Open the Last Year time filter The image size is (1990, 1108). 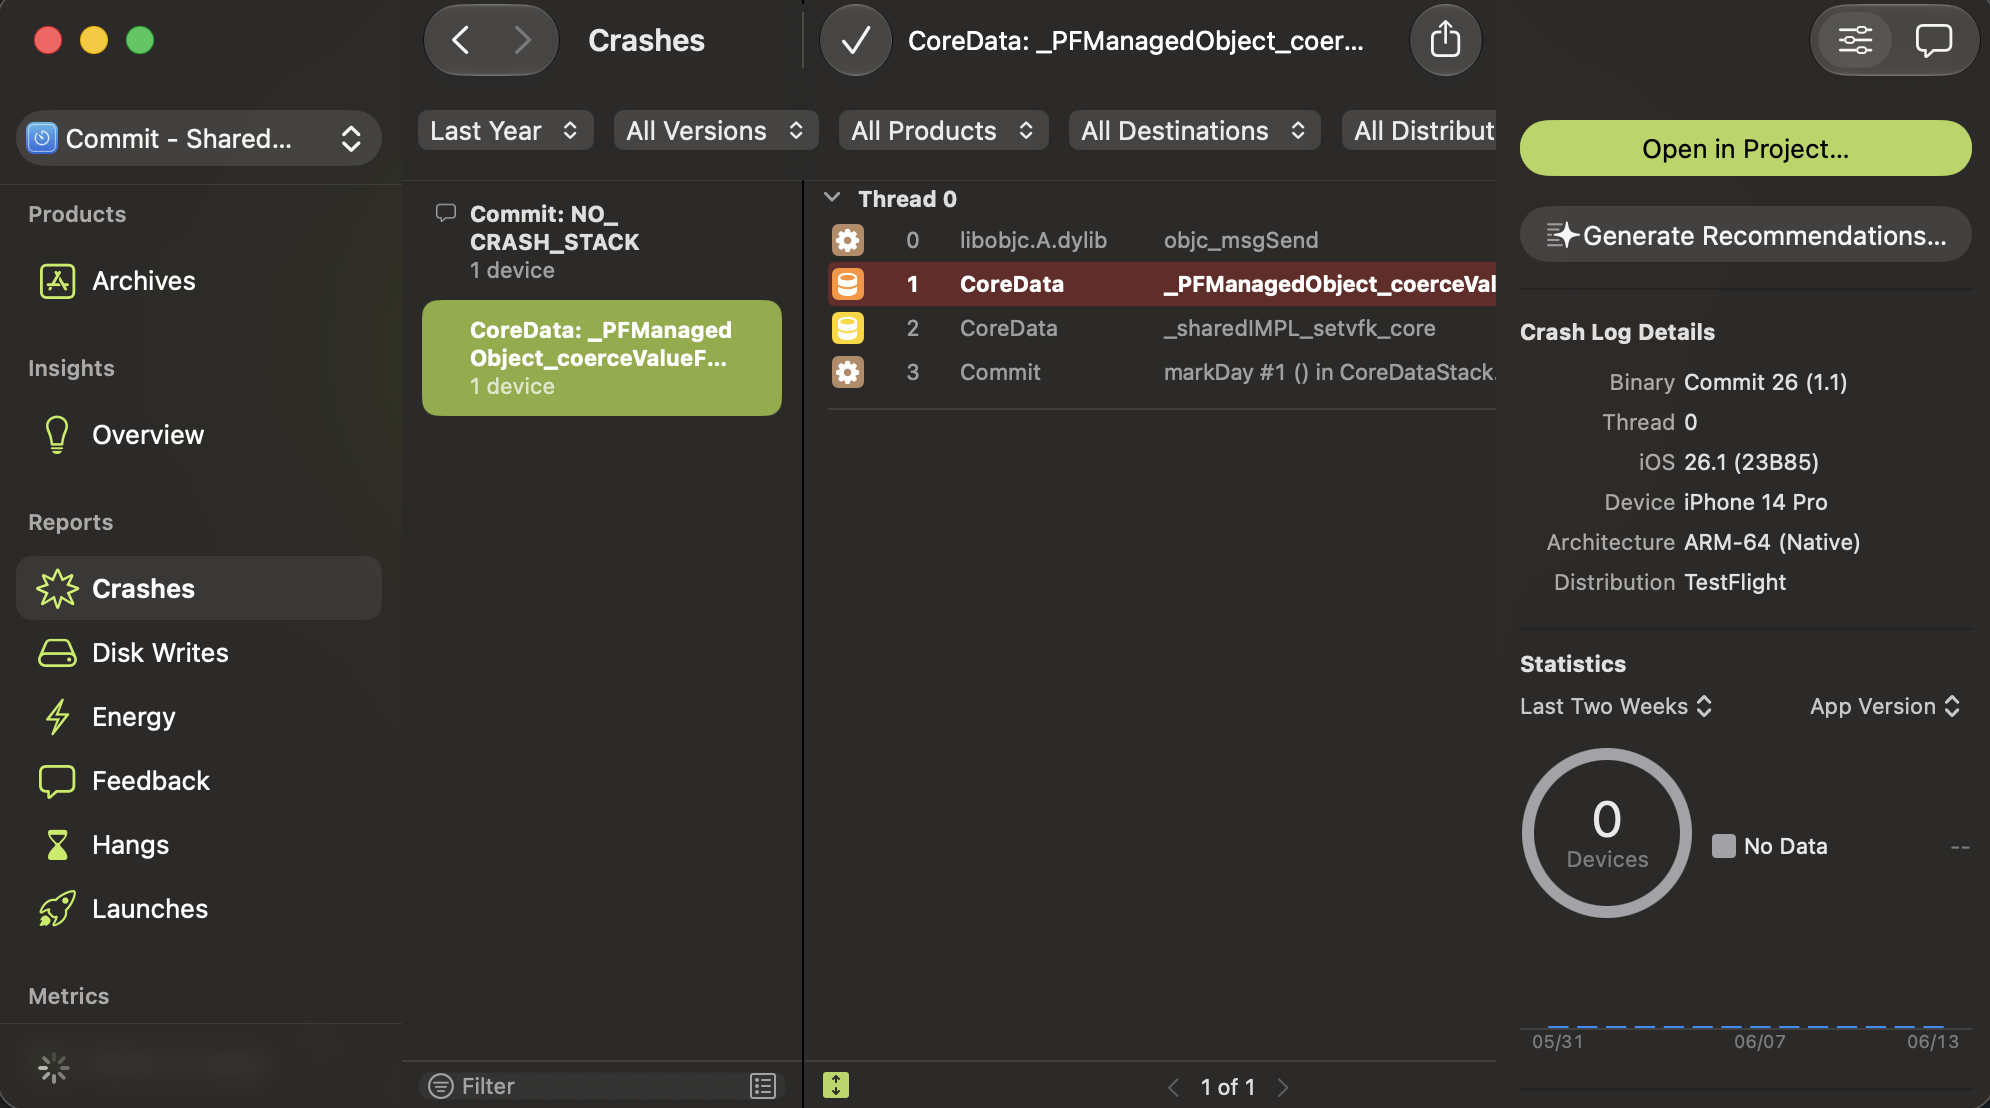[505, 130]
